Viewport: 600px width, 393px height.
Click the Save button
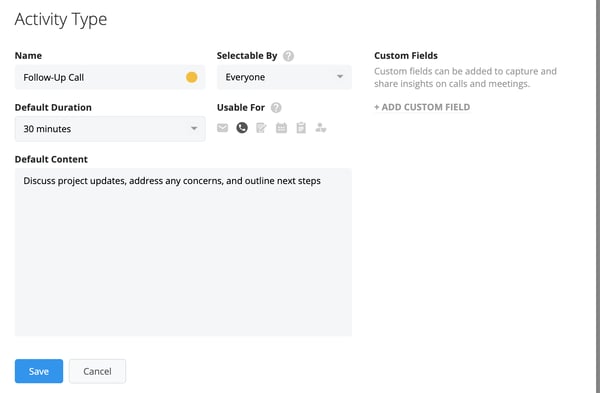tap(39, 371)
